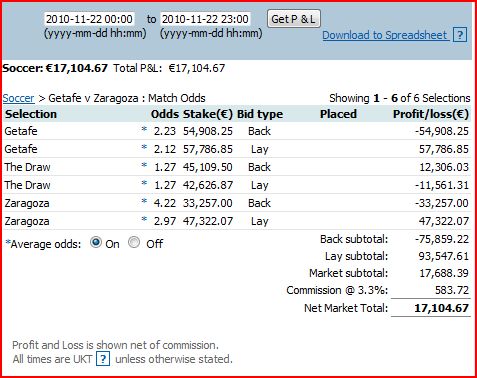
Task: Click the Profit/loss(€) column header
Action: pos(431,114)
